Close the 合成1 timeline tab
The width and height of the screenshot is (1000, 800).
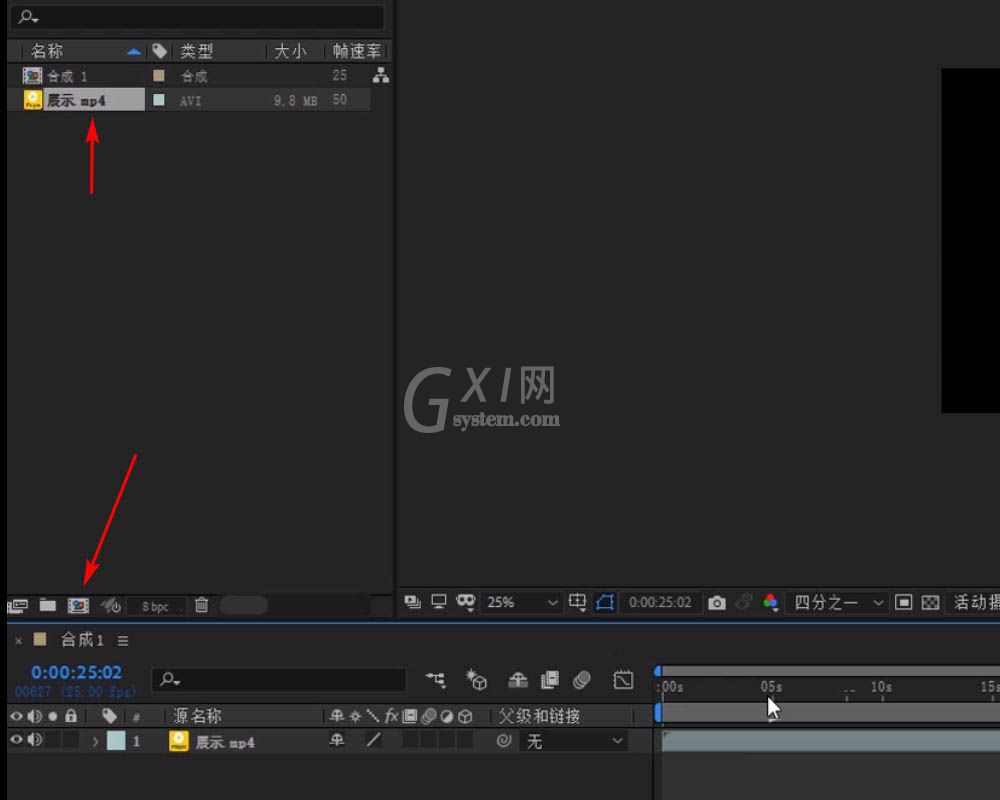coord(18,641)
